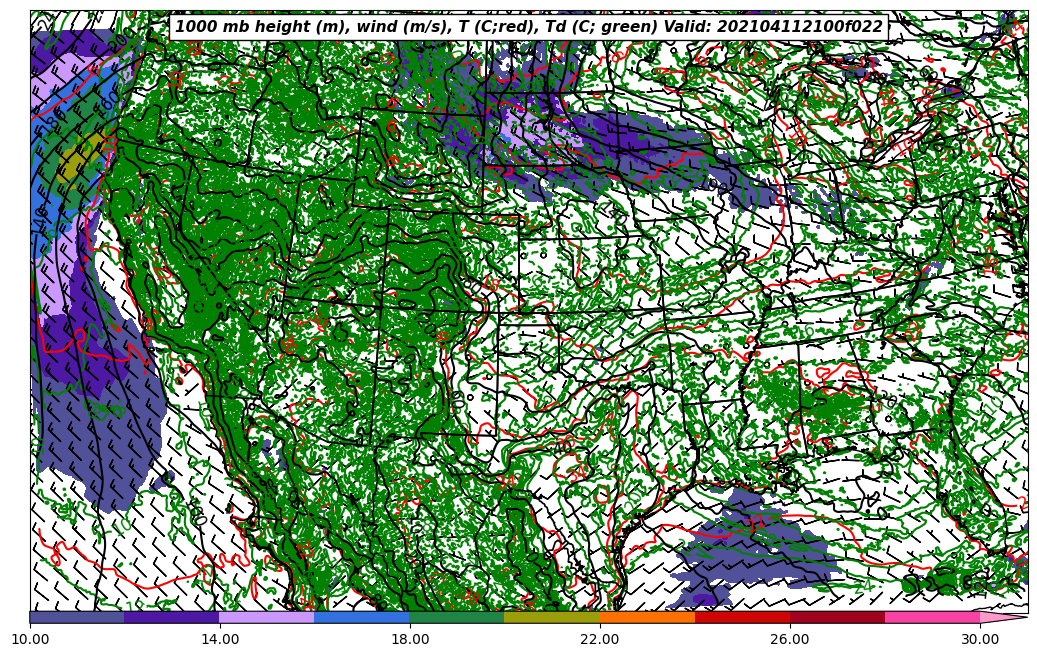The height and width of the screenshot is (657, 1037).
Task: Click the olive wind maximum off the Pacific Northwest
Action: [x=79, y=158]
